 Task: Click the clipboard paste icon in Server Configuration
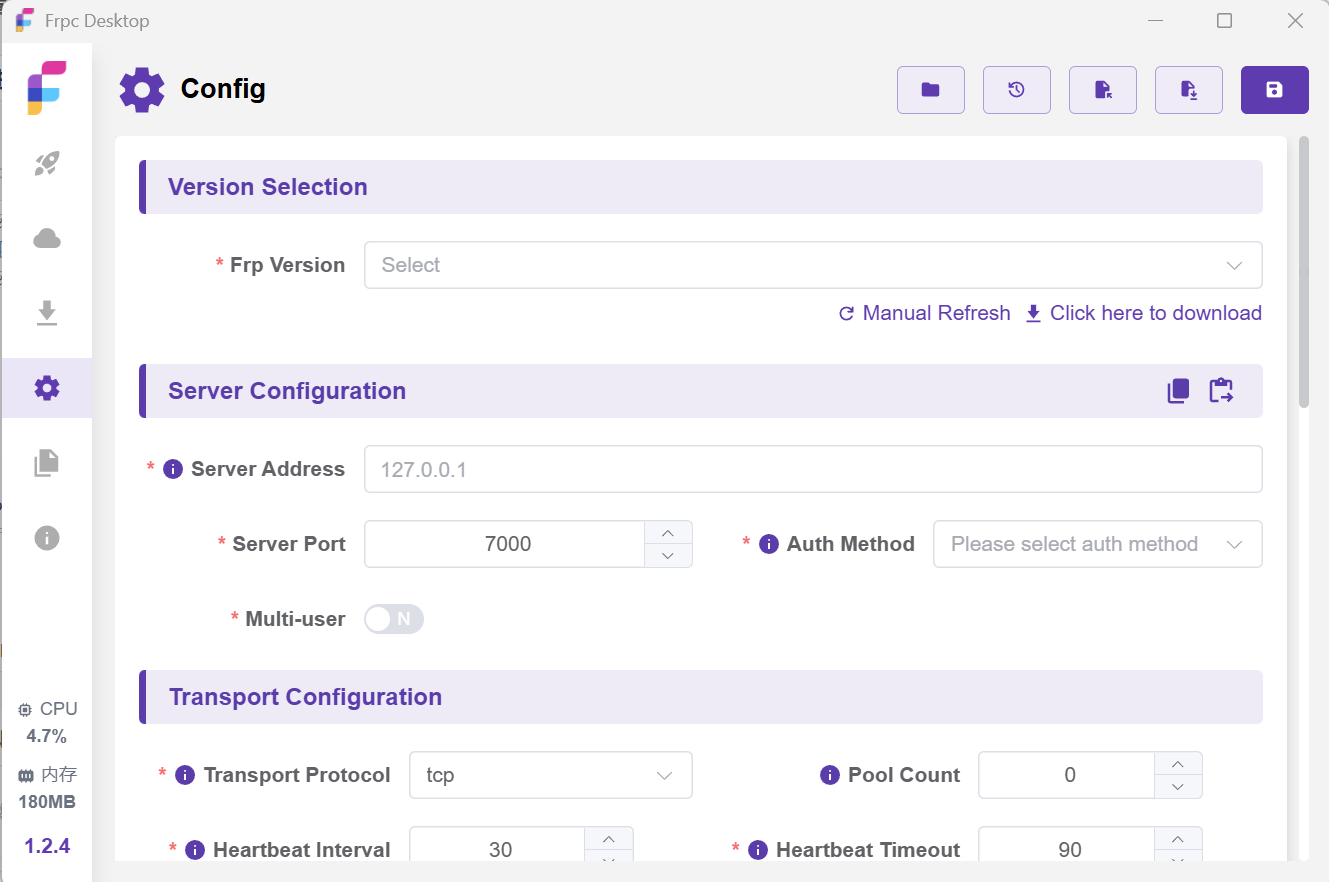click(x=1221, y=391)
